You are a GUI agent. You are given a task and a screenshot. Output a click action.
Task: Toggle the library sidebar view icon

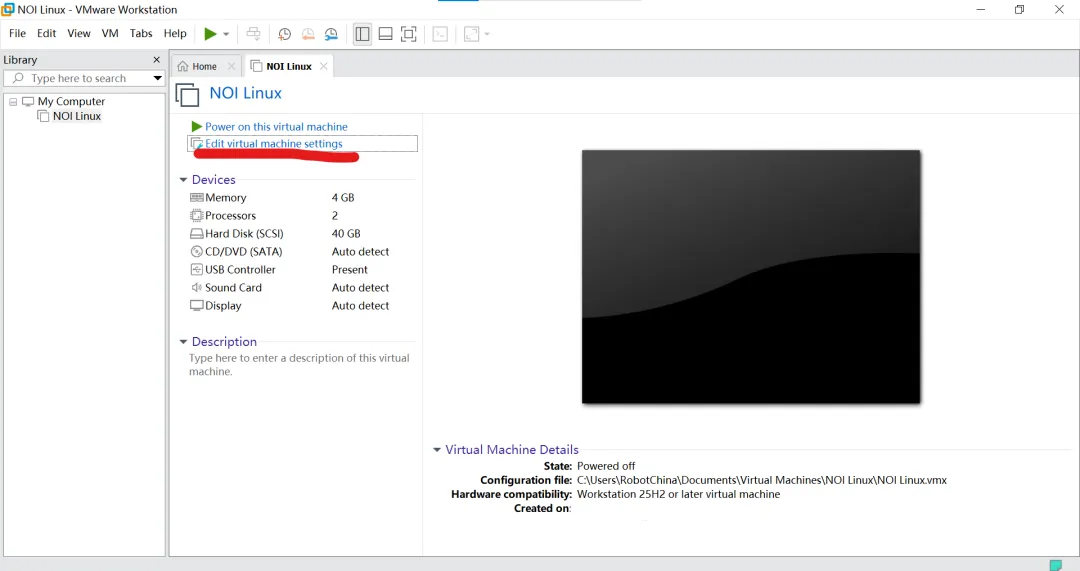click(362, 34)
